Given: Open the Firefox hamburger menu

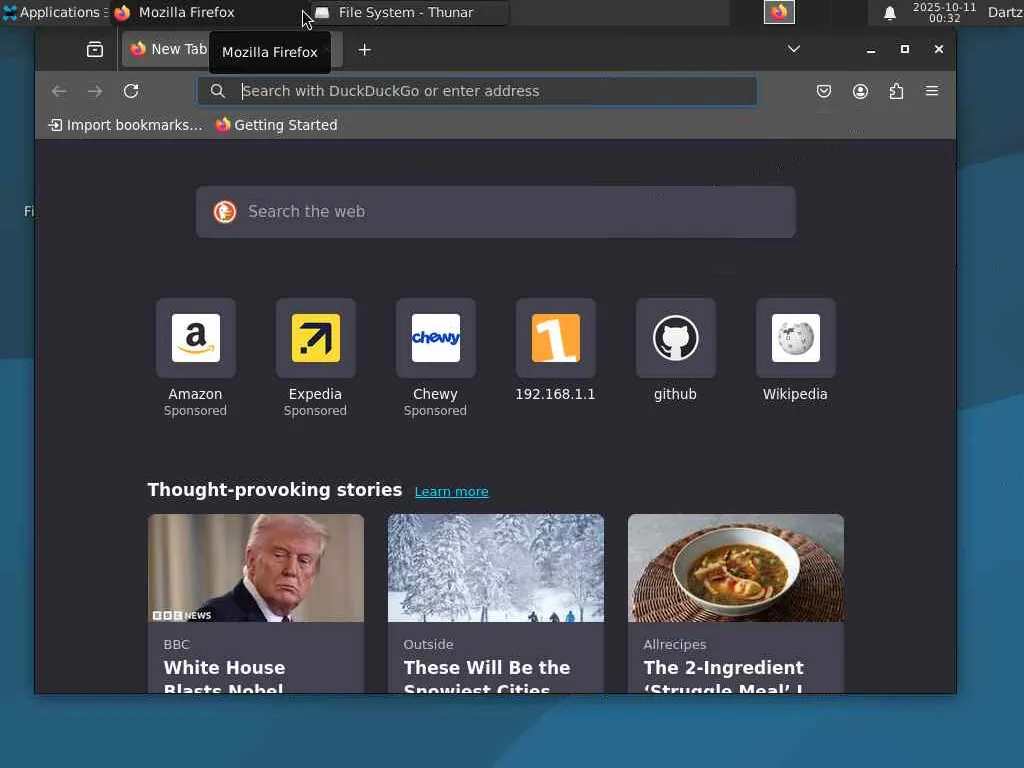Looking at the screenshot, I should (932, 91).
